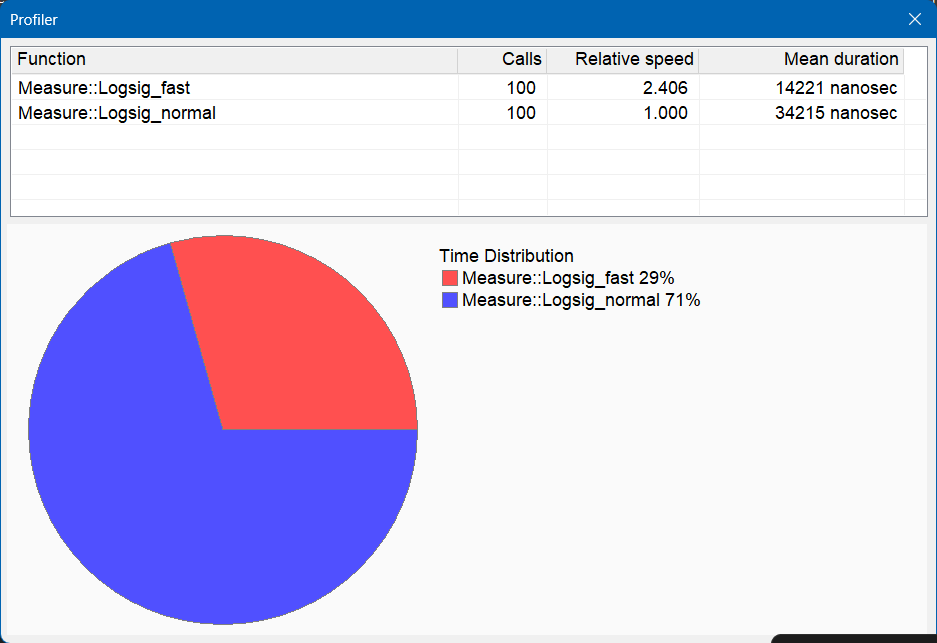Viewport: 937px width, 643px height.
Task: Click the Calls value for Logsig_fast
Action: pyautogui.click(x=521, y=88)
